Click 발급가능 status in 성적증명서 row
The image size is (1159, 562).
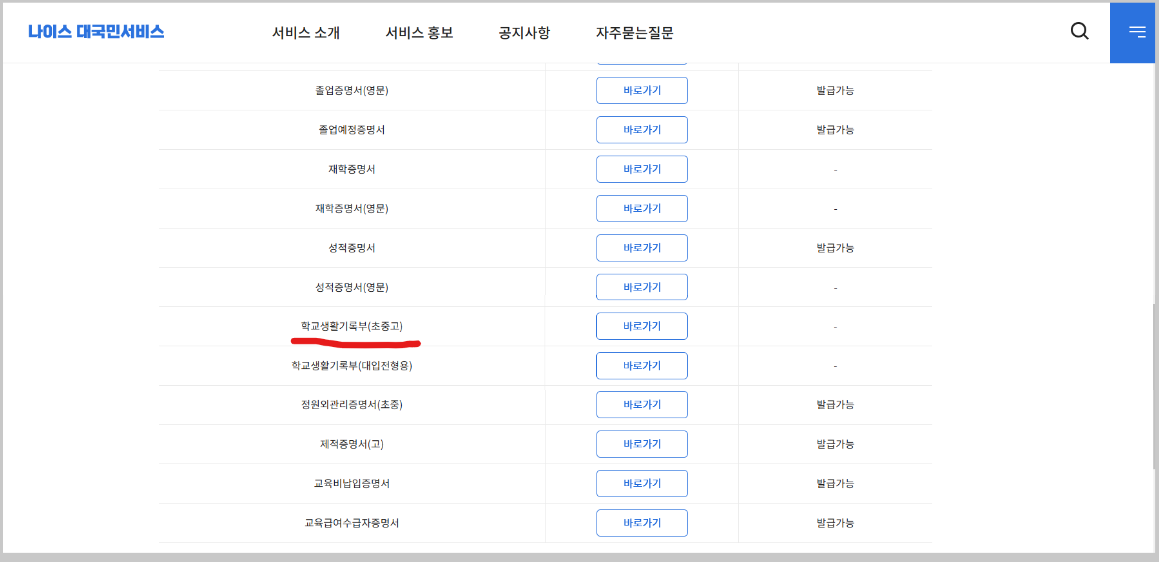tap(835, 248)
